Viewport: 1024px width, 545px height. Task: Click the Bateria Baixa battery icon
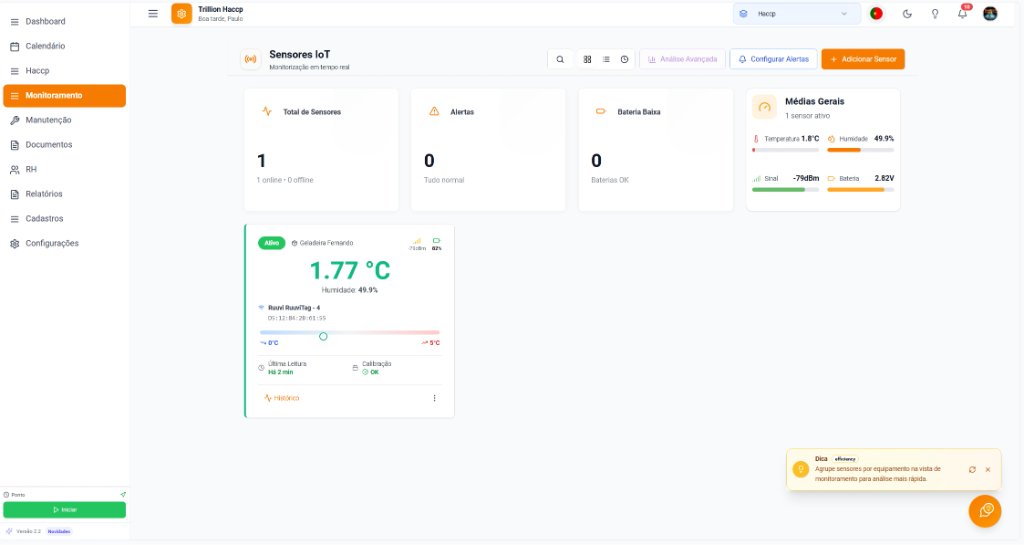pos(601,112)
